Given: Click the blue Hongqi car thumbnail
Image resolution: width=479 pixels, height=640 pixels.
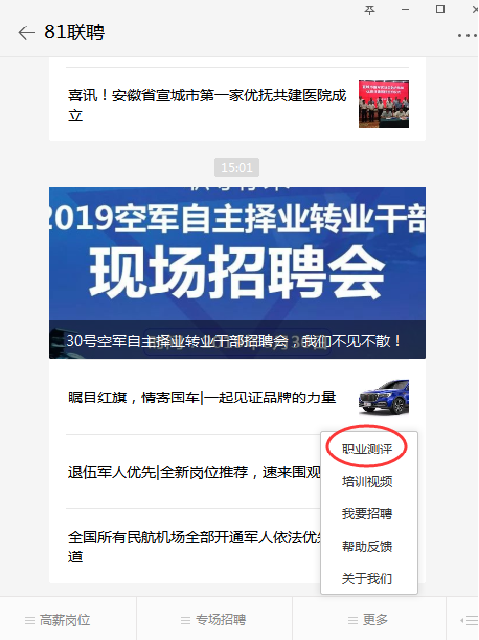Looking at the screenshot, I should pyautogui.click(x=384, y=398).
